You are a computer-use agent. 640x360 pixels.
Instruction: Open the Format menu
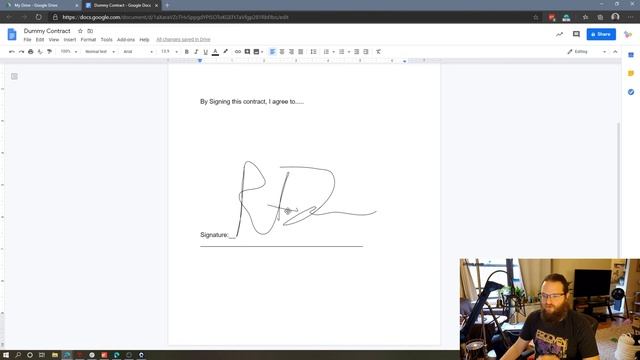88,40
